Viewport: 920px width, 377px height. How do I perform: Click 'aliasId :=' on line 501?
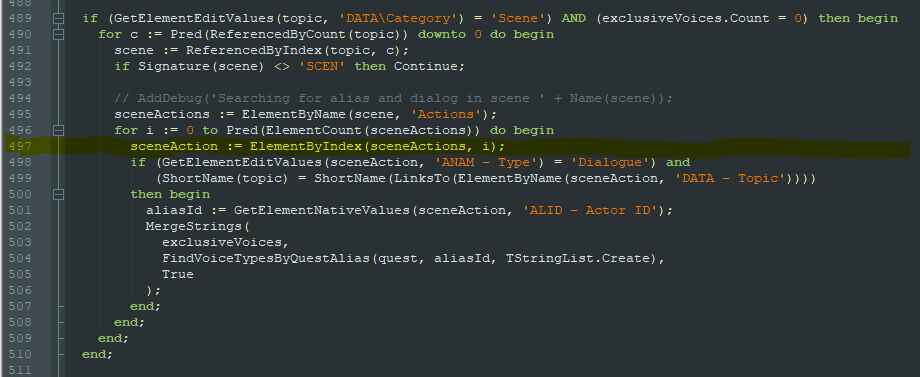pos(186,210)
